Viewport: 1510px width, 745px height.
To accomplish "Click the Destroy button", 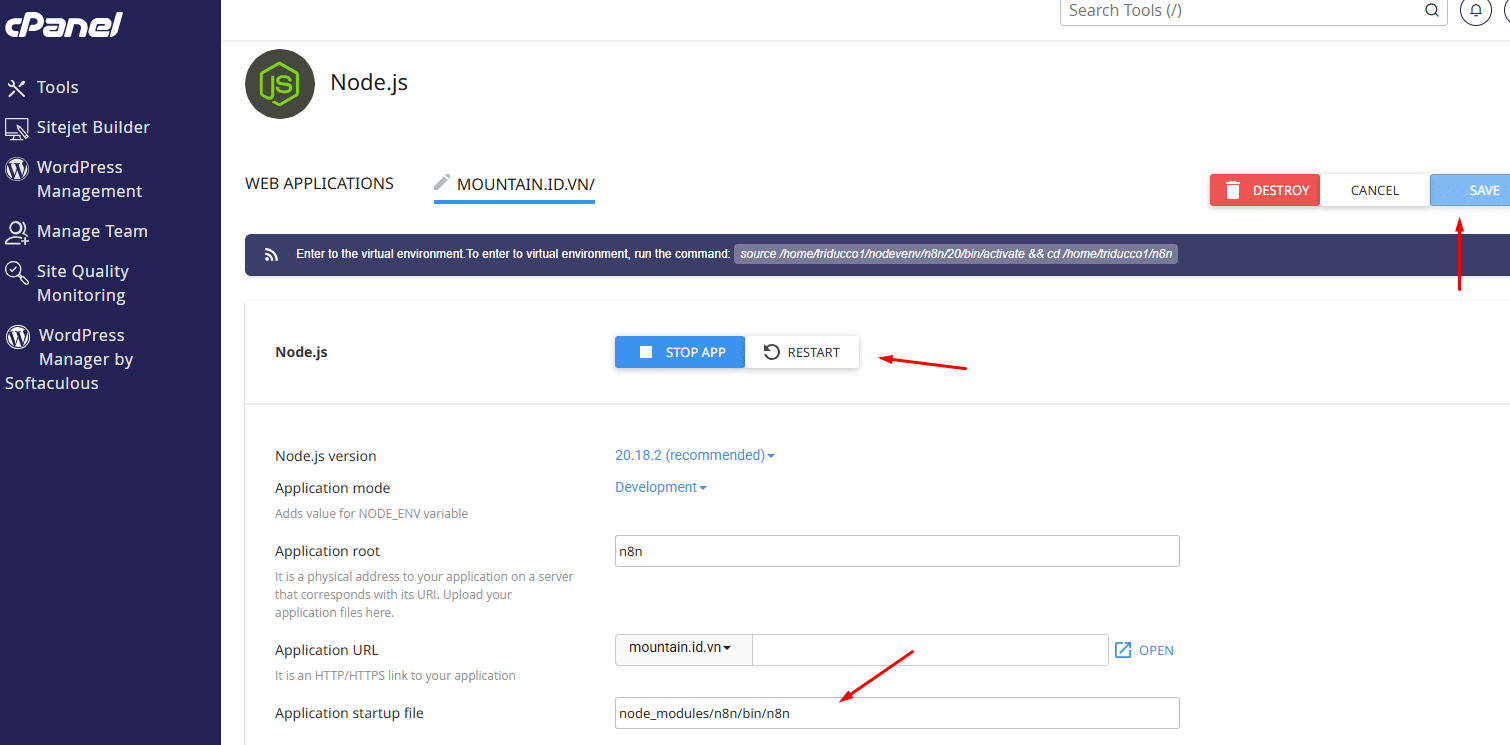I will [x=1265, y=190].
